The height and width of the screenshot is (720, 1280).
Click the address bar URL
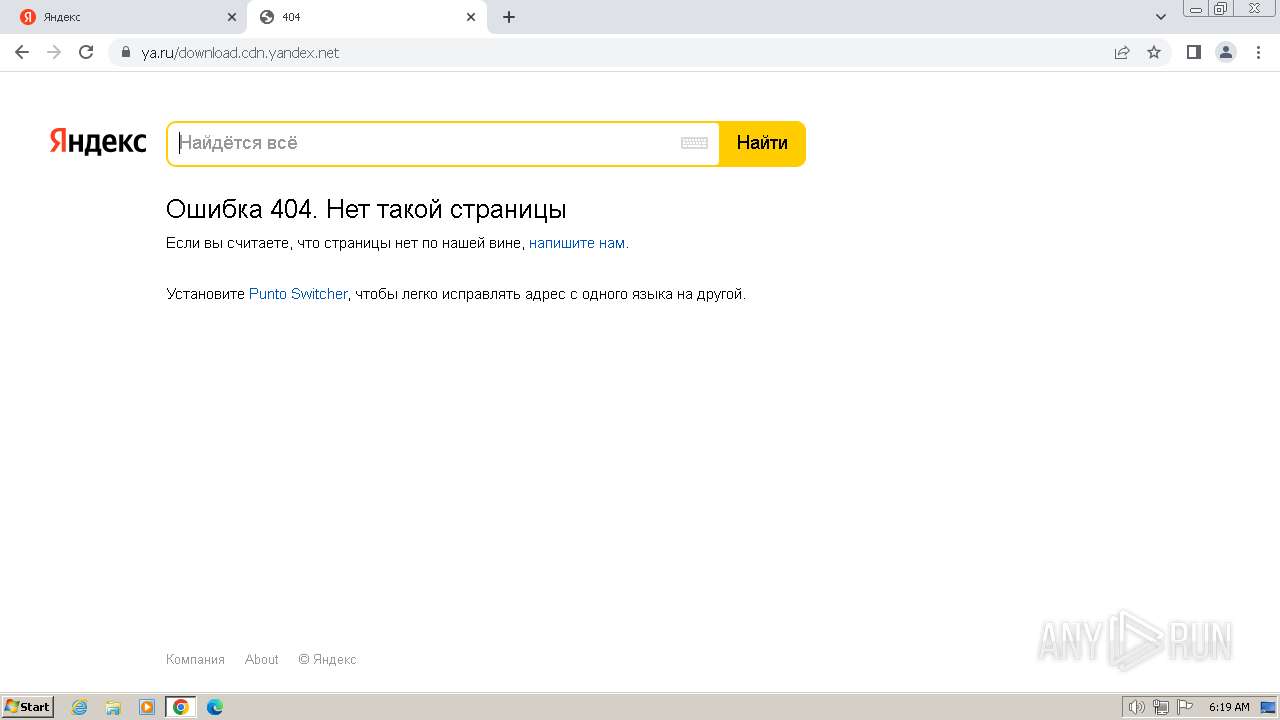click(x=240, y=53)
